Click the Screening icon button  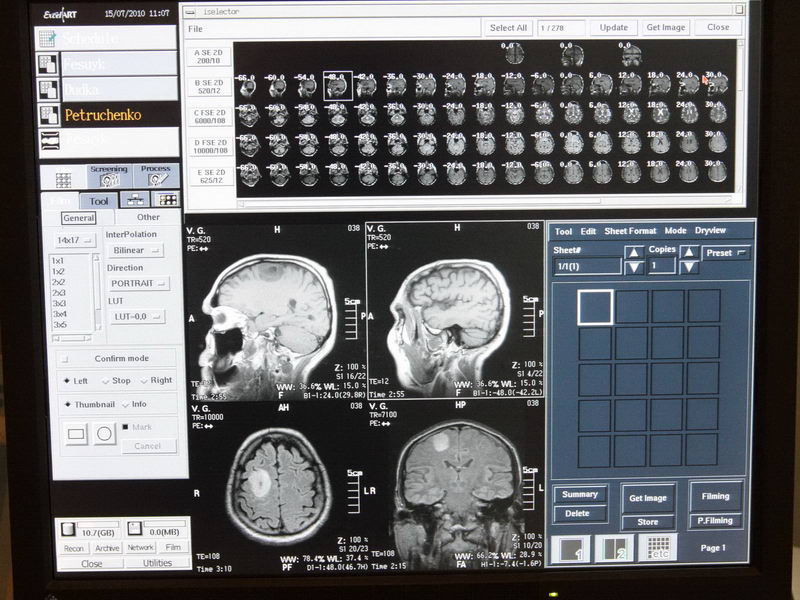point(109,177)
